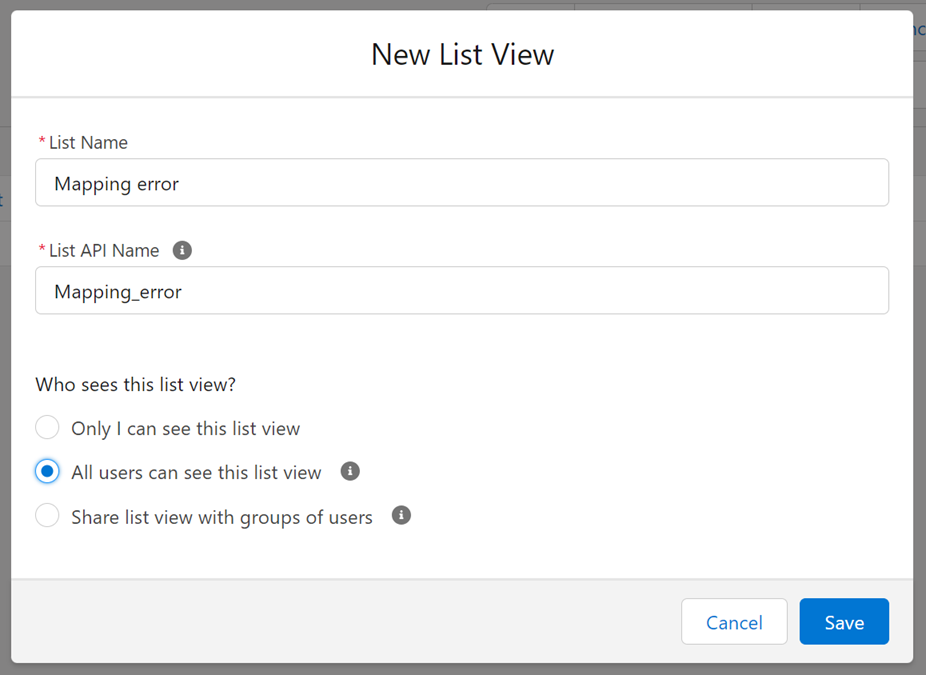Click the 'Only I can see' label text
This screenshot has height=675, width=926.
click(185, 429)
